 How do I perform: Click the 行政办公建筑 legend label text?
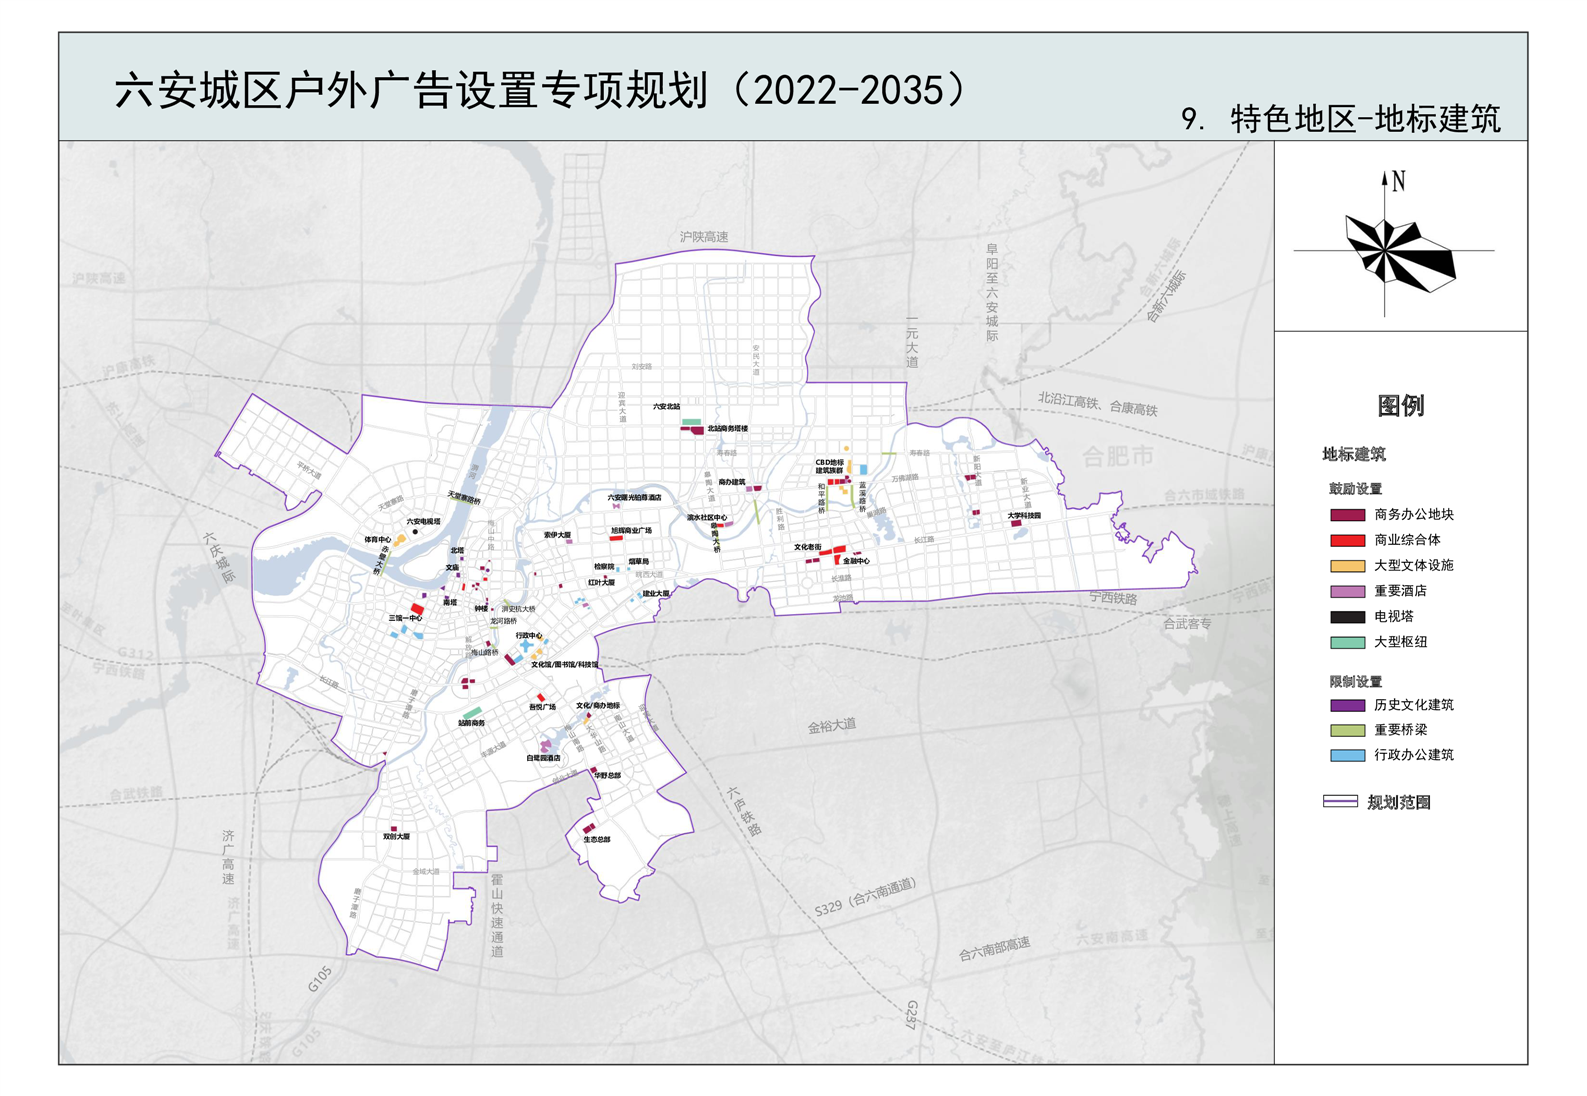pyautogui.click(x=1413, y=755)
